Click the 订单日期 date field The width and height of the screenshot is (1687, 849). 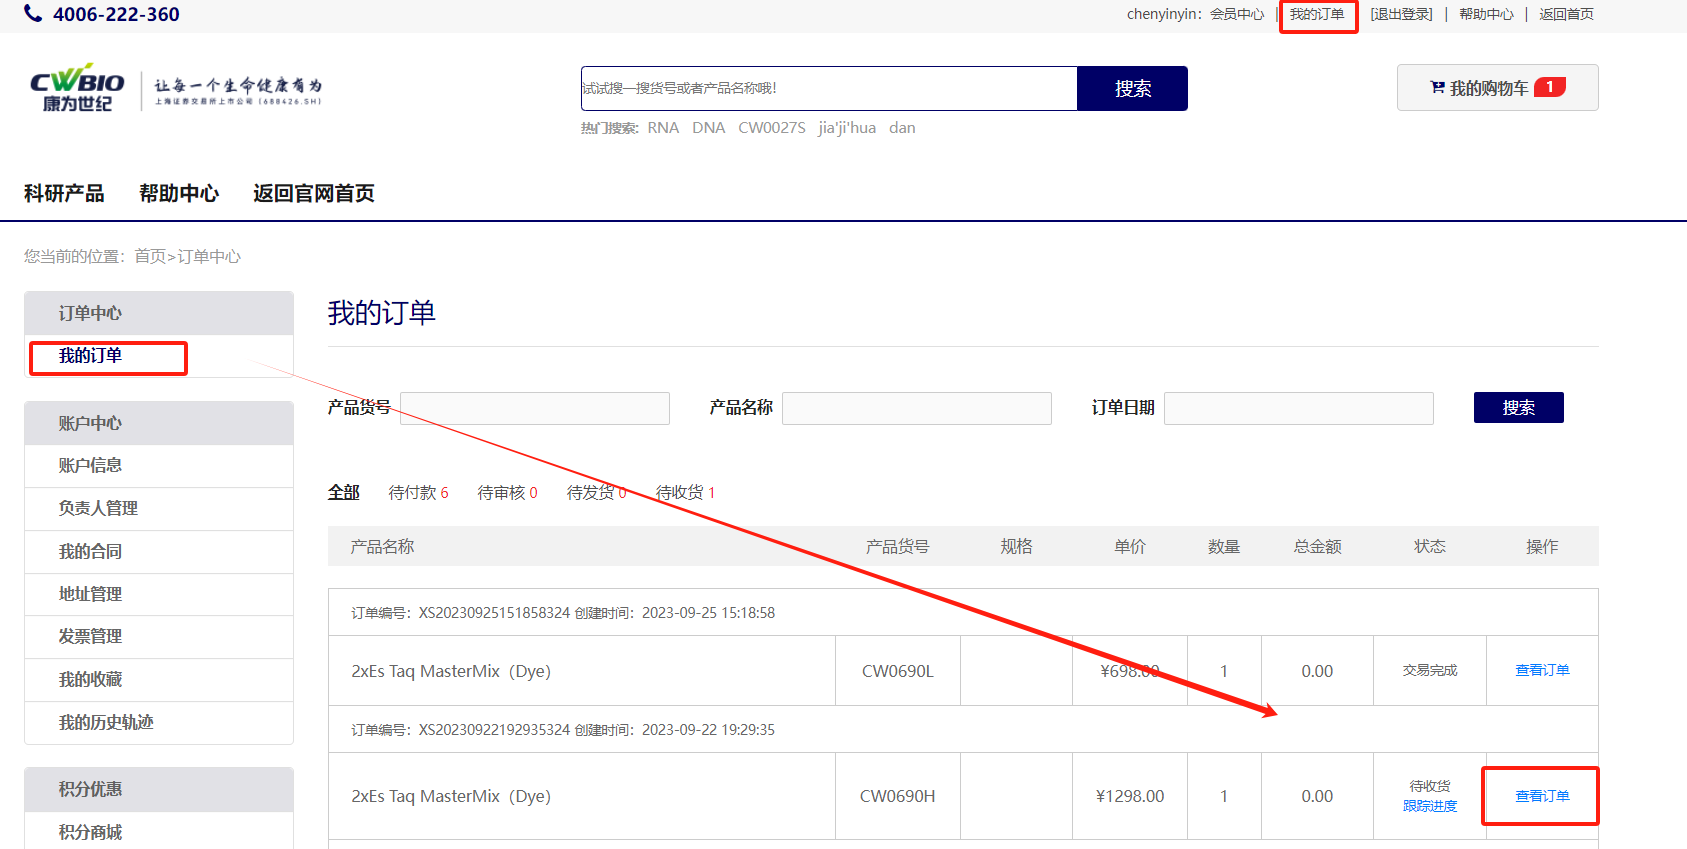click(1298, 408)
